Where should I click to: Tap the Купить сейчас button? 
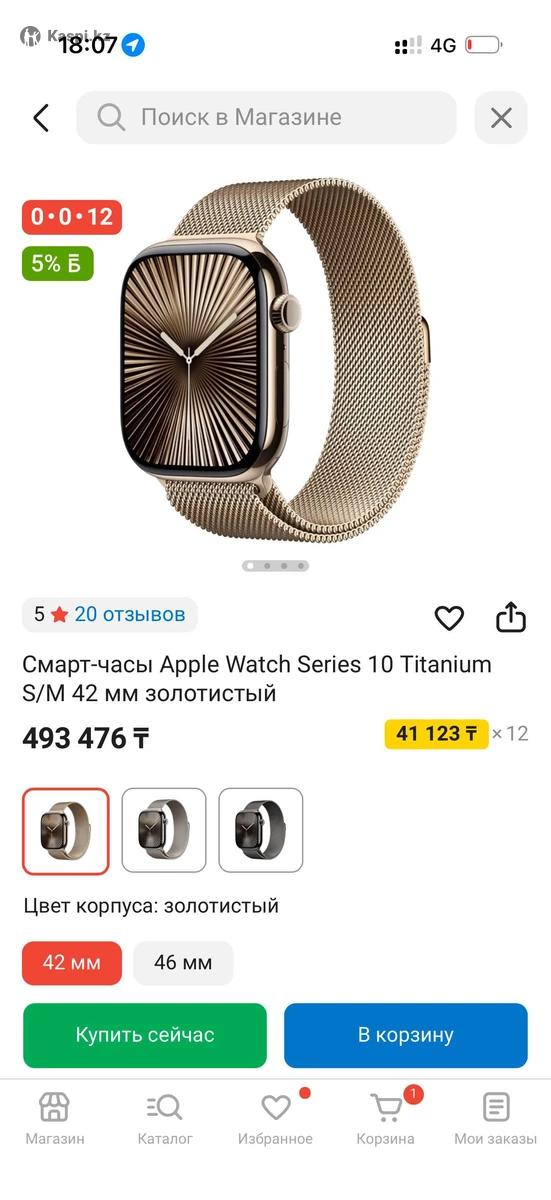pos(145,1035)
